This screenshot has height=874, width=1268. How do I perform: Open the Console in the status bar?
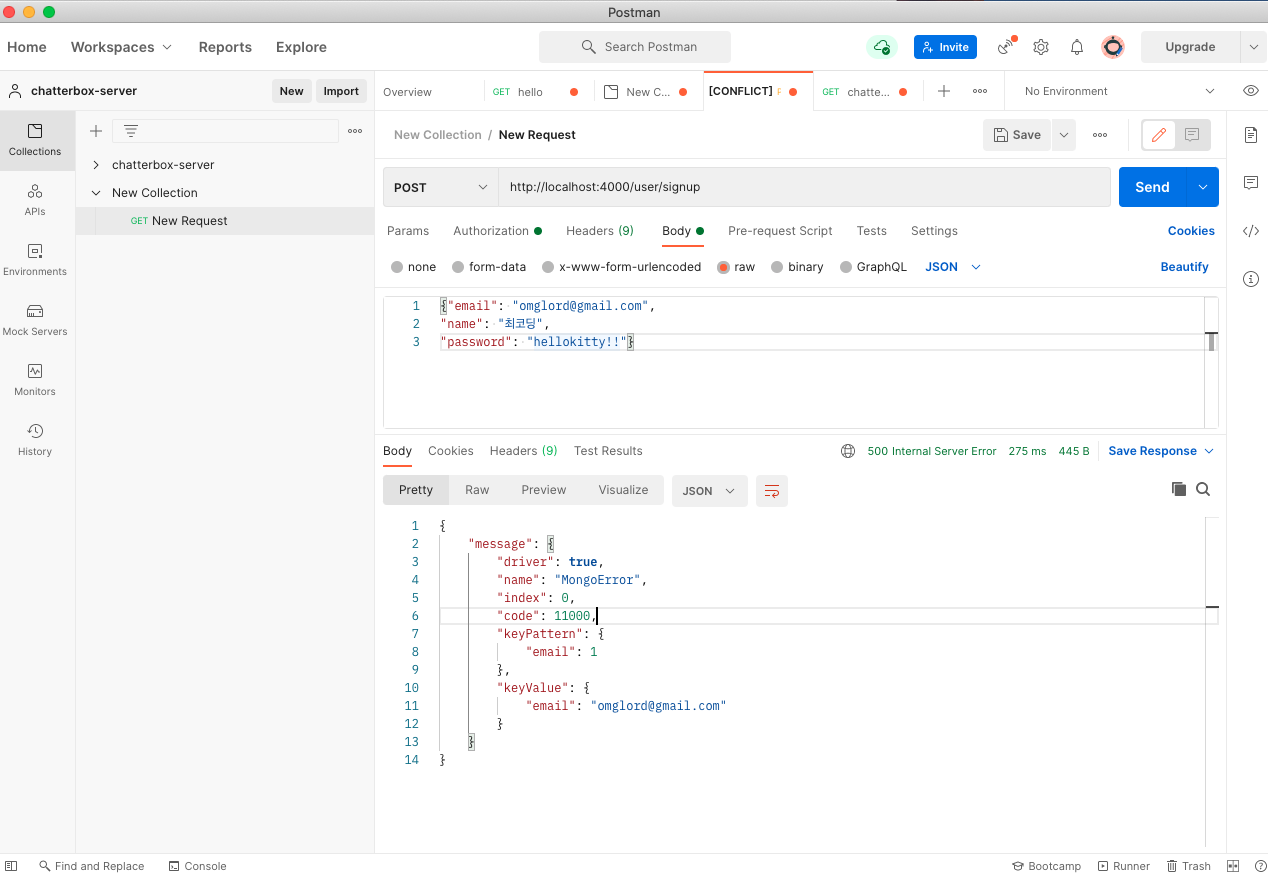(x=197, y=866)
